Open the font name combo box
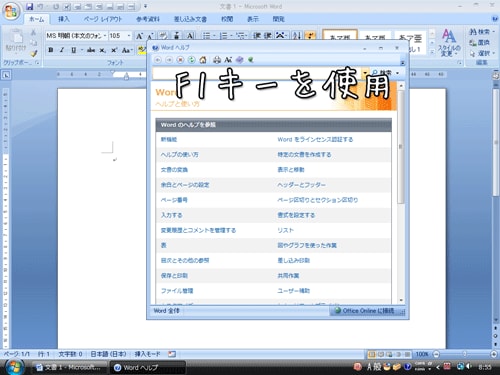Viewport: 500px width, 375px height. click(x=77, y=35)
